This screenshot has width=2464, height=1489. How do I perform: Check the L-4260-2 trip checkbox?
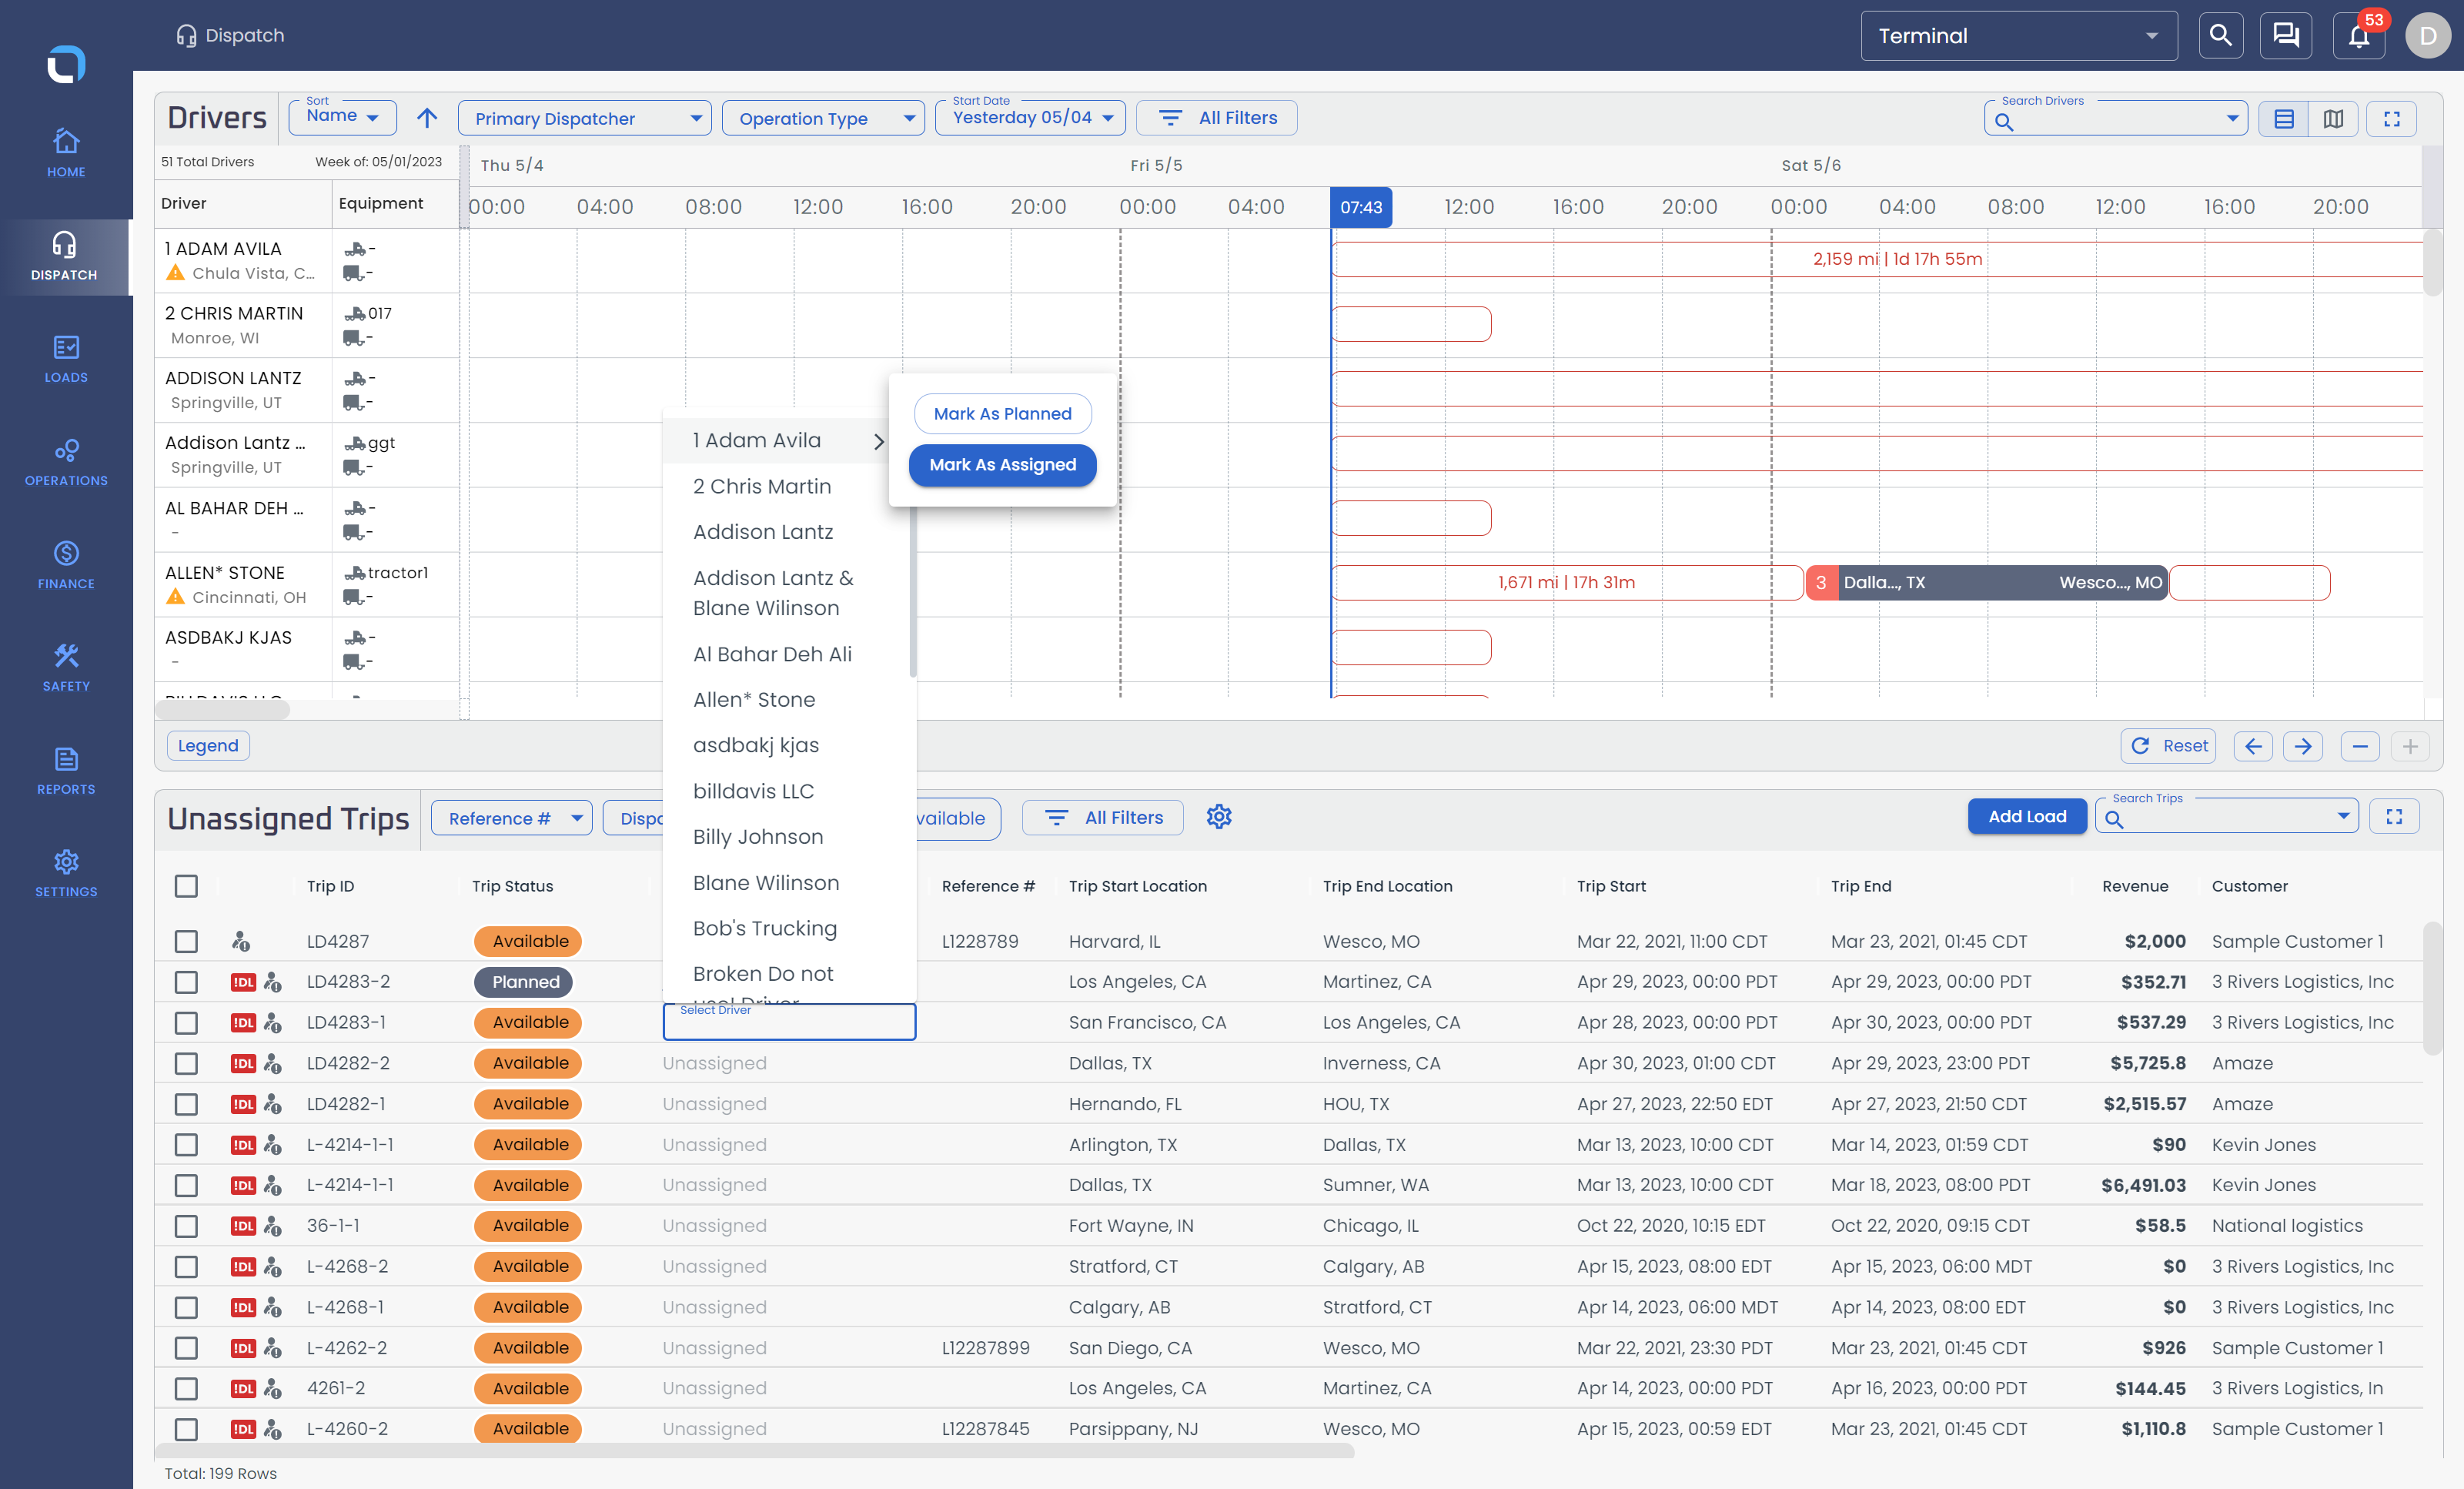coord(186,1429)
